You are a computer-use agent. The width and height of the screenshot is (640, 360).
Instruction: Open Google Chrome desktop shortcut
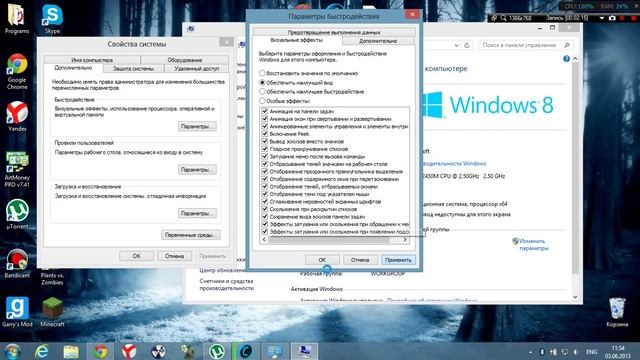[17, 71]
